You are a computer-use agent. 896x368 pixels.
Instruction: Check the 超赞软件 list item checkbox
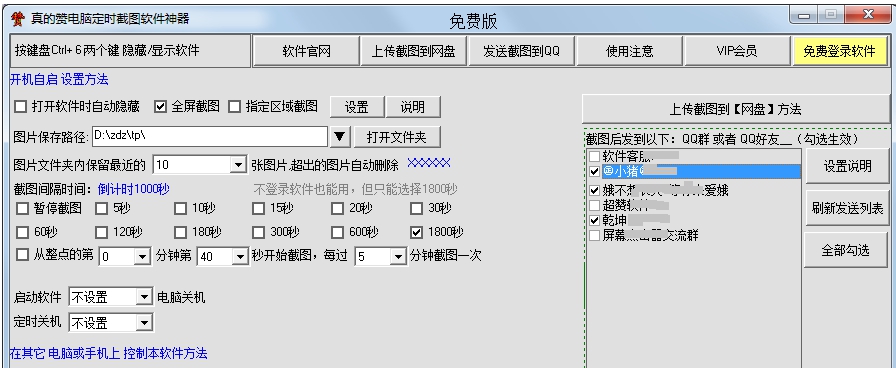click(595, 205)
